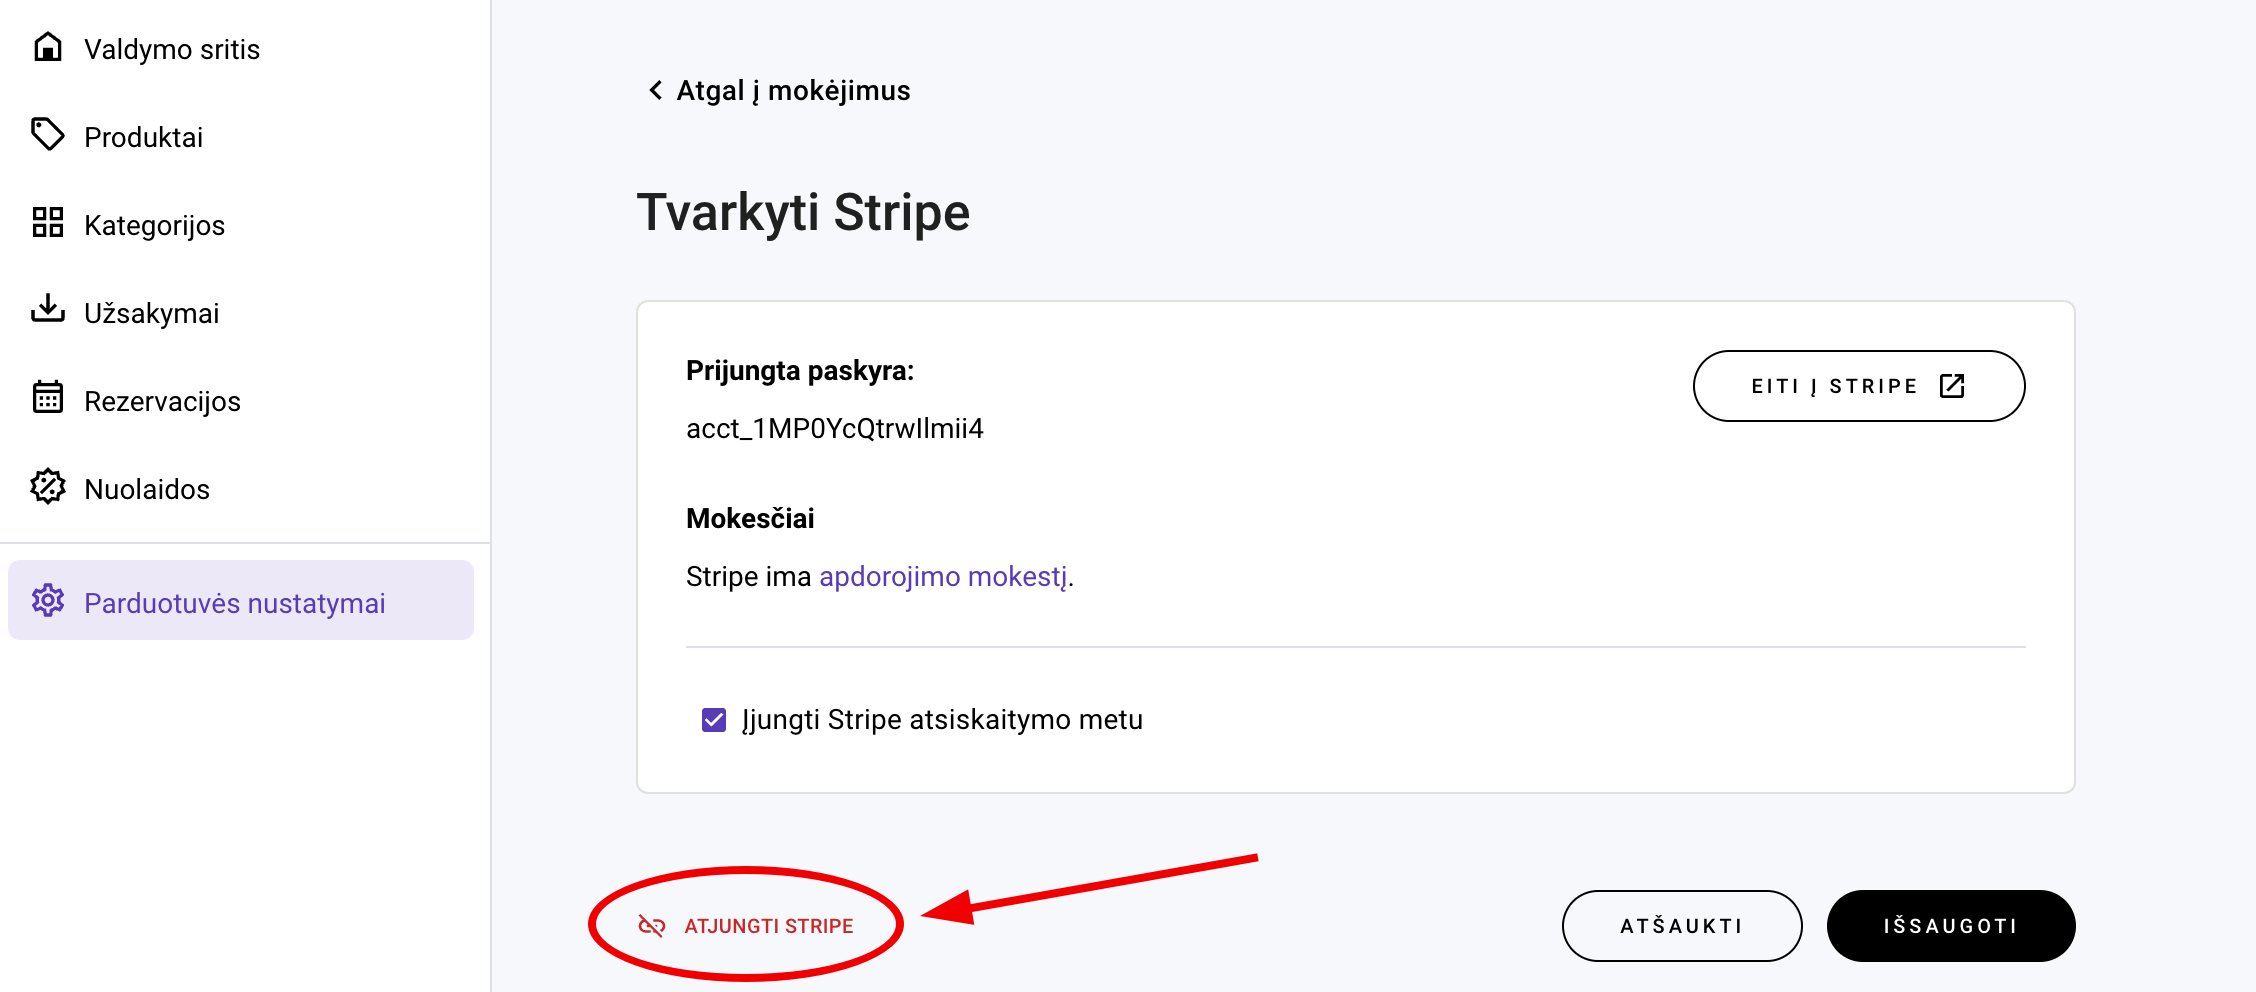
Task: Click the unlink icon beside Atjungti Stripe
Action: (652, 926)
